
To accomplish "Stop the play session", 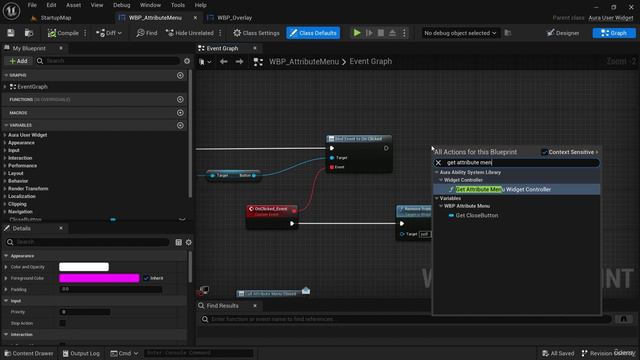I will [x=380, y=33].
